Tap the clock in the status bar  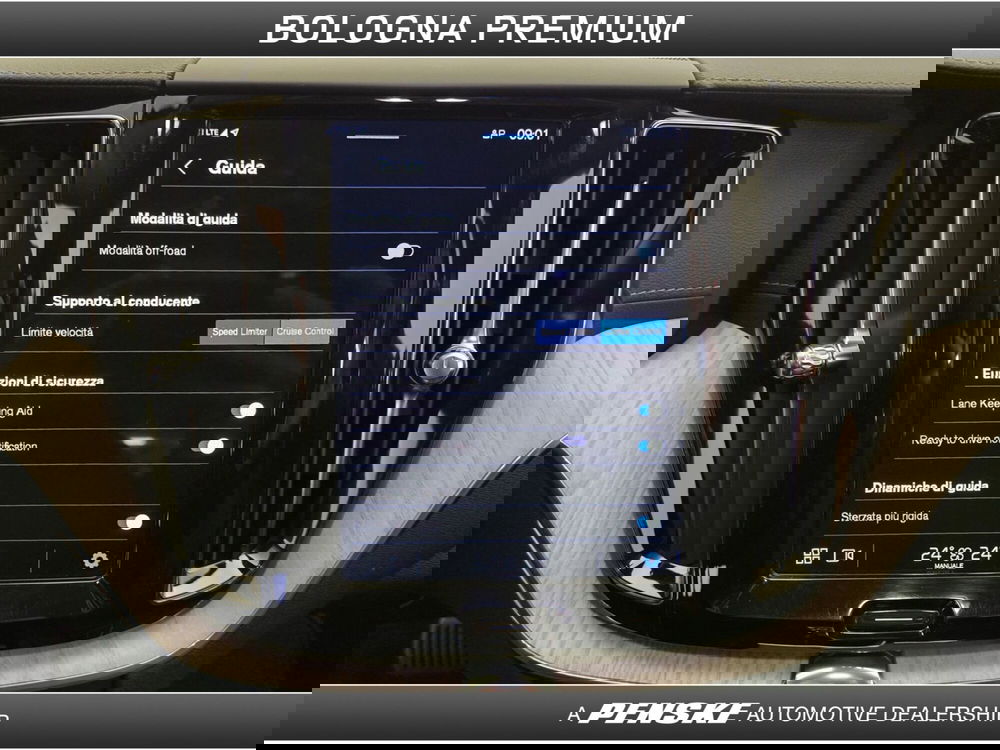pyautogui.click(x=529, y=133)
